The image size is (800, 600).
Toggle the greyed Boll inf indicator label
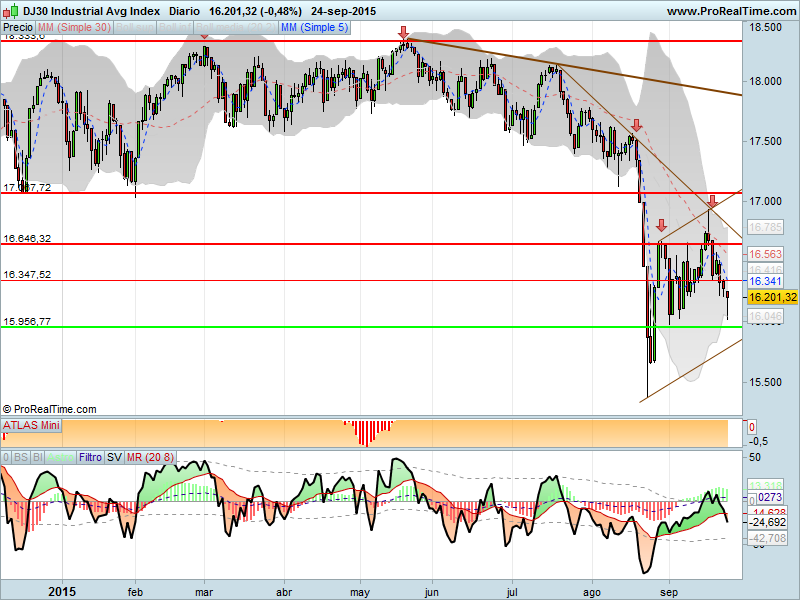point(175,28)
